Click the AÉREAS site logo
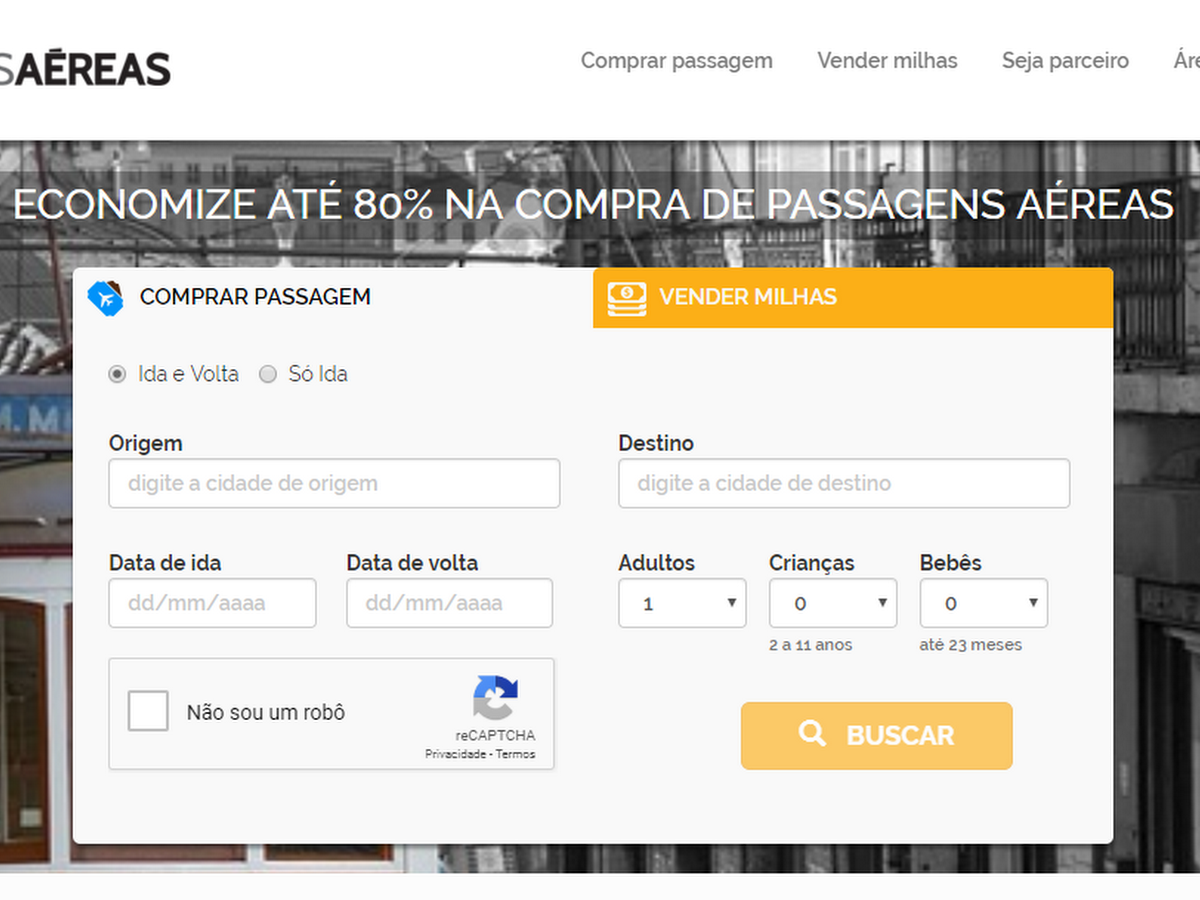The width and height of the screenshot is (1200, 900). tap(85, 69)
